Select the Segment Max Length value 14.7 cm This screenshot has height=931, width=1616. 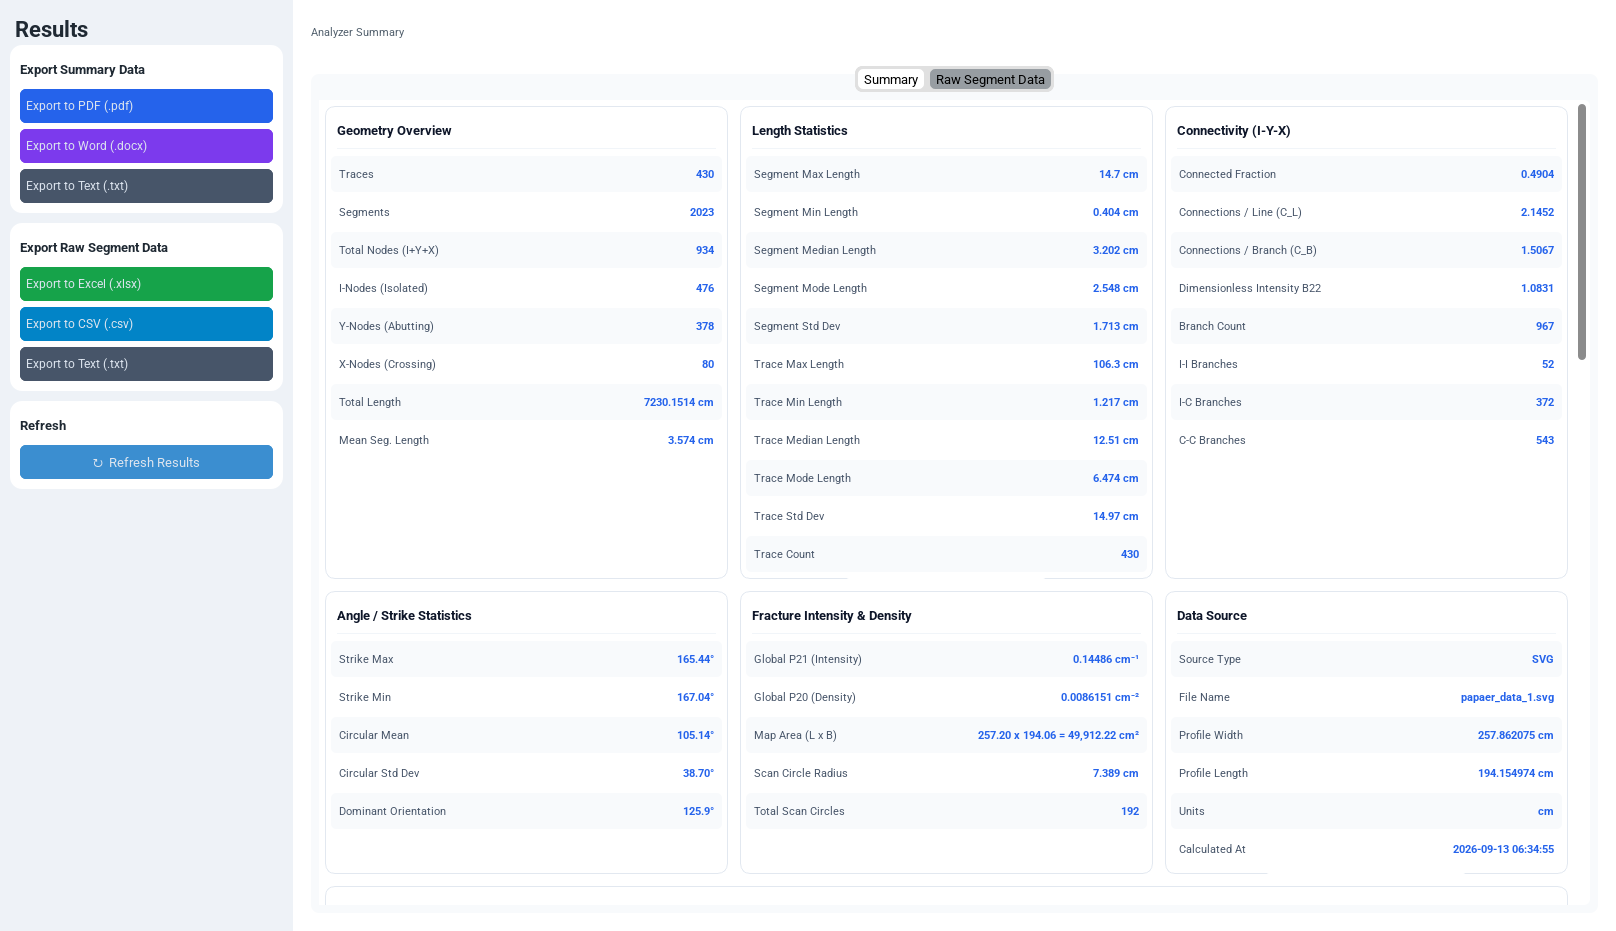pos(1119,174)
